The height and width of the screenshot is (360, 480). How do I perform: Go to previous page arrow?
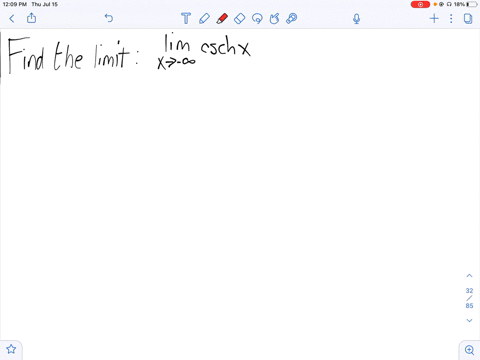click(x=469, y=276)
